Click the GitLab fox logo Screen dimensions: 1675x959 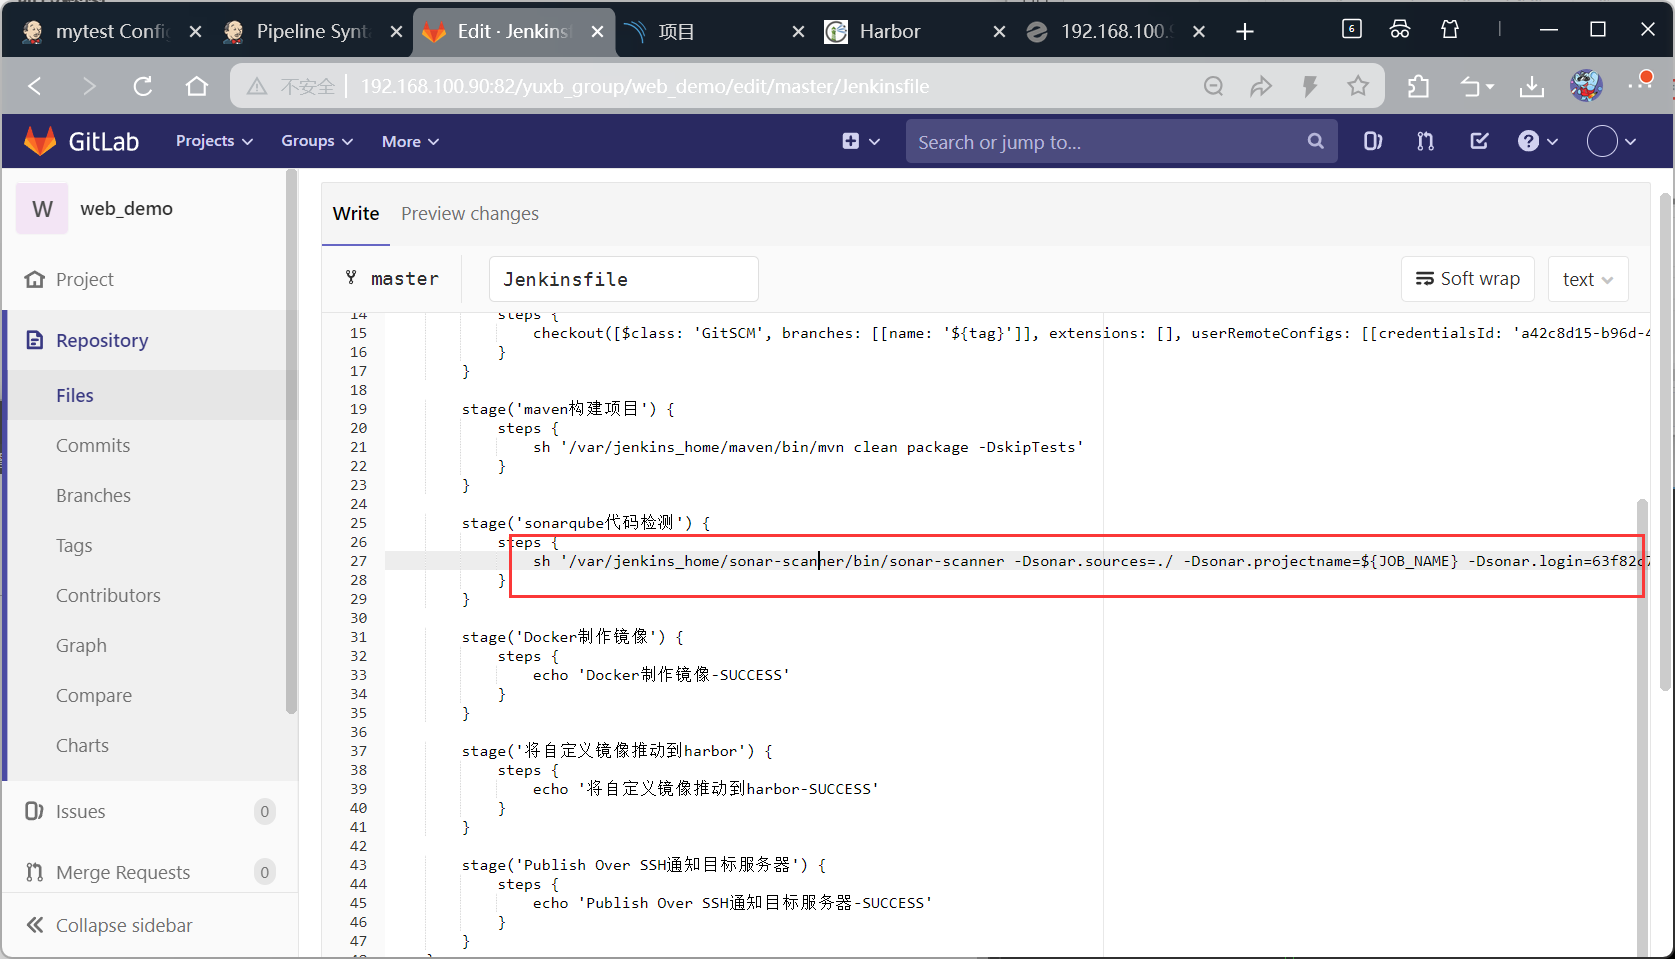click(40, 141)
